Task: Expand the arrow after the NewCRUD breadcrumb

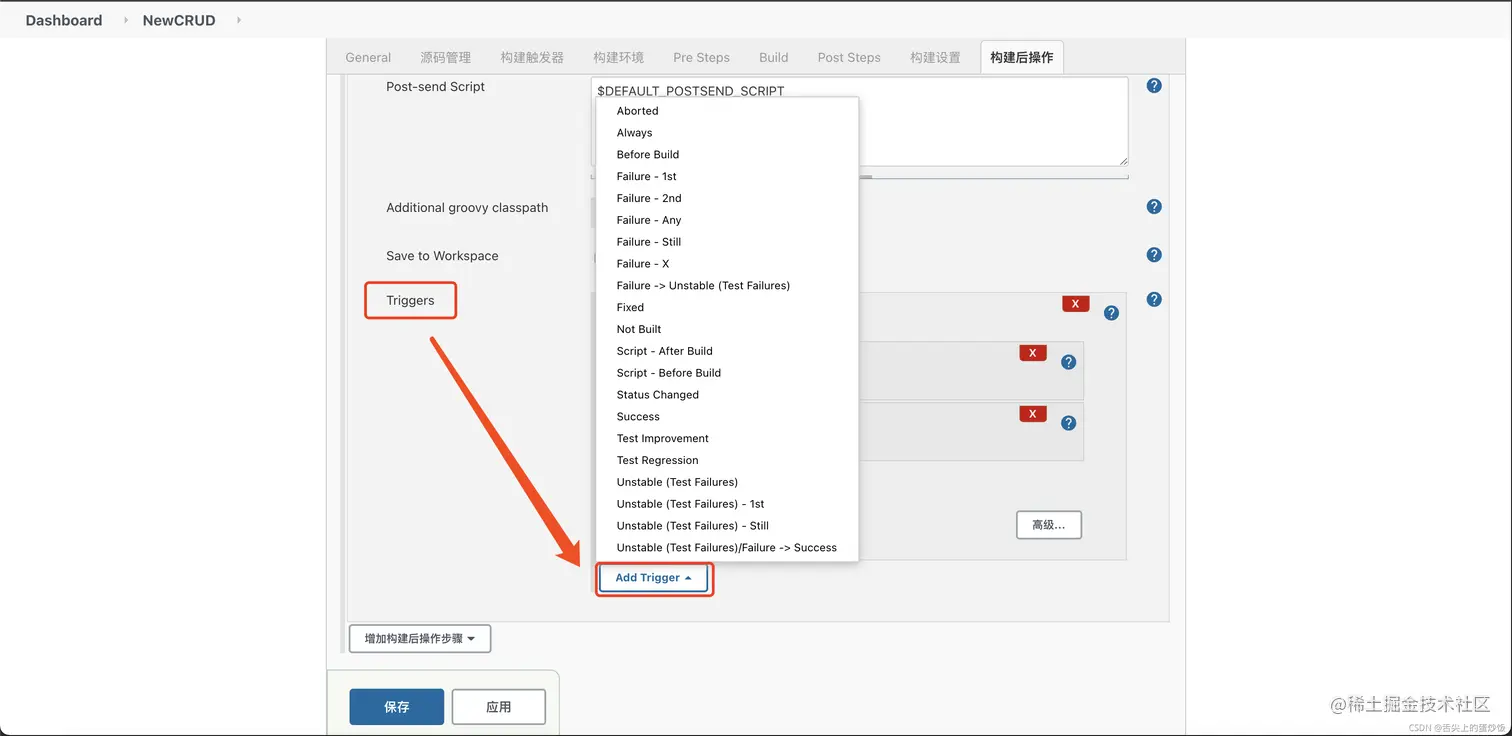Action: (239, 20)
